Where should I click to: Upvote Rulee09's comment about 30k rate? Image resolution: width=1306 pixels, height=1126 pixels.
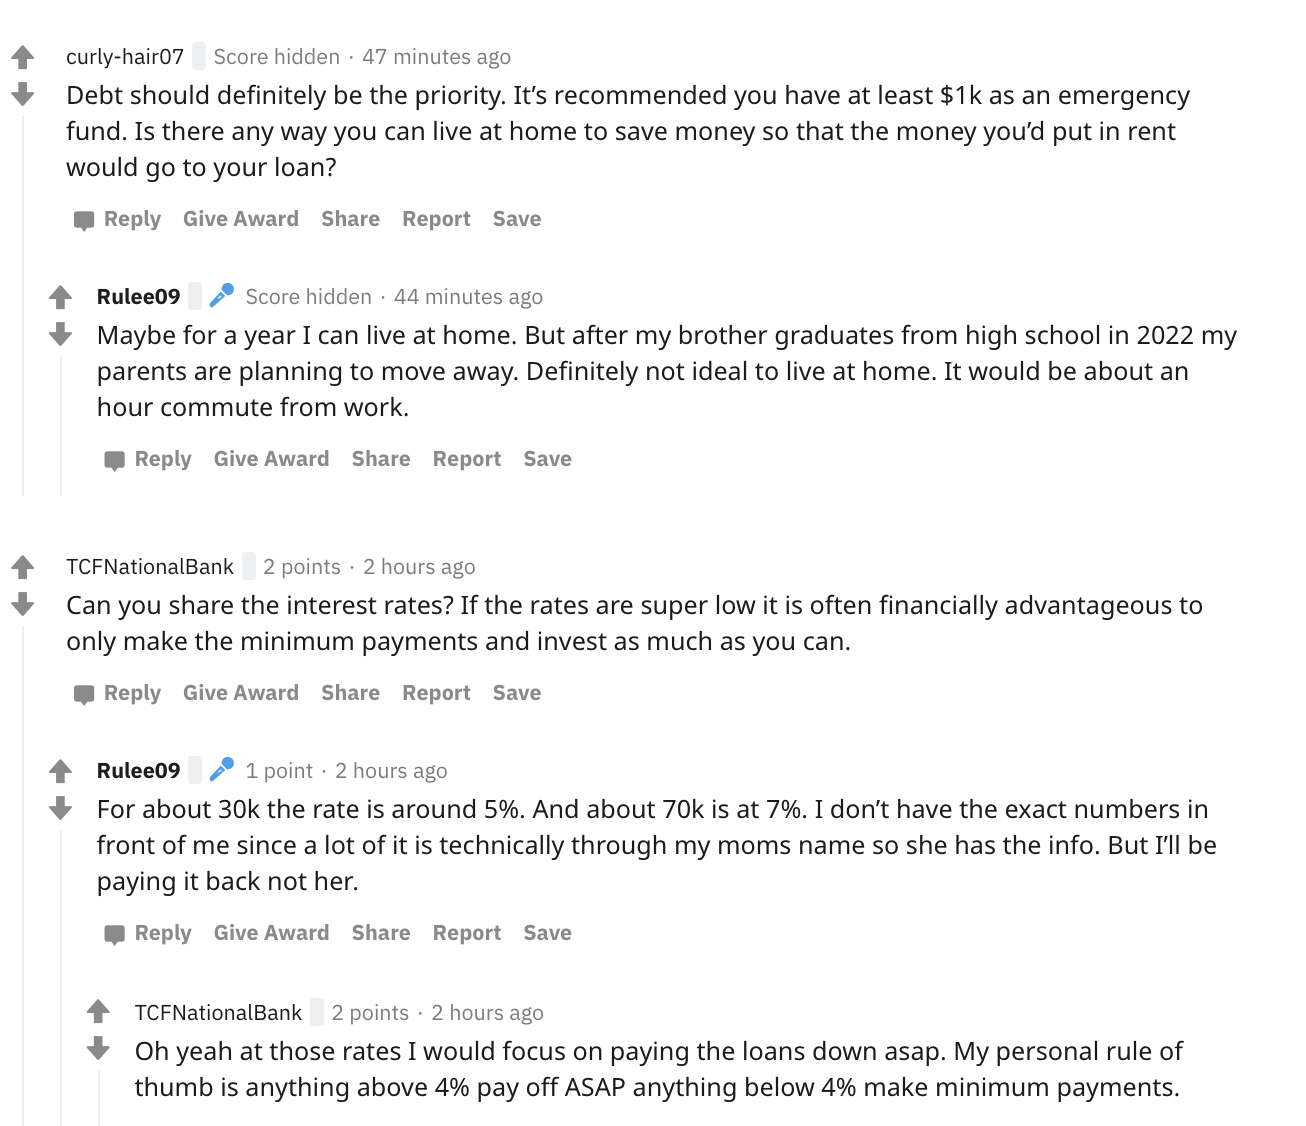tap(60, 771)
